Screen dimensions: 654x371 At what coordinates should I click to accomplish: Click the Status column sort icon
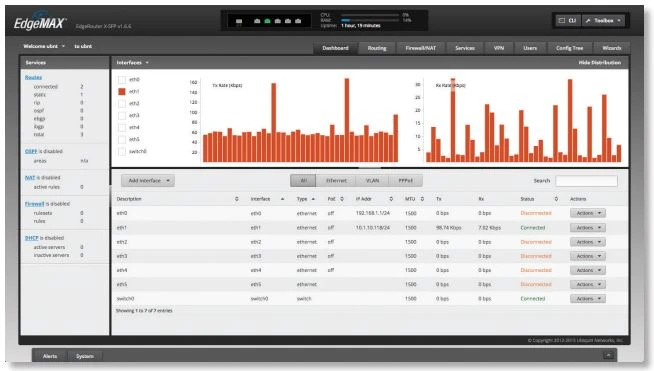556,199
